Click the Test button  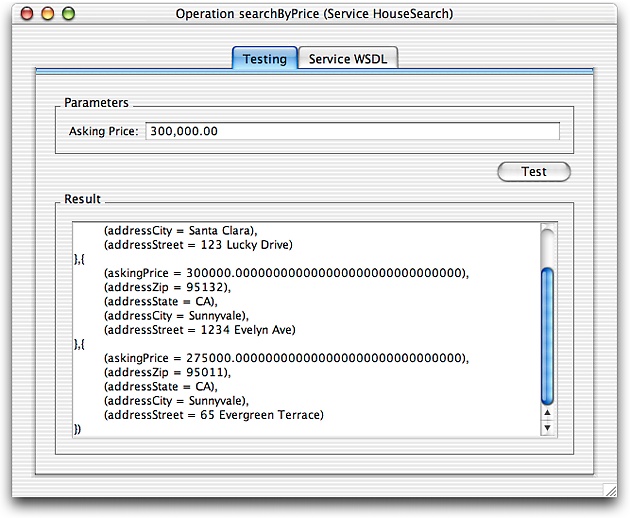[534, 172]
